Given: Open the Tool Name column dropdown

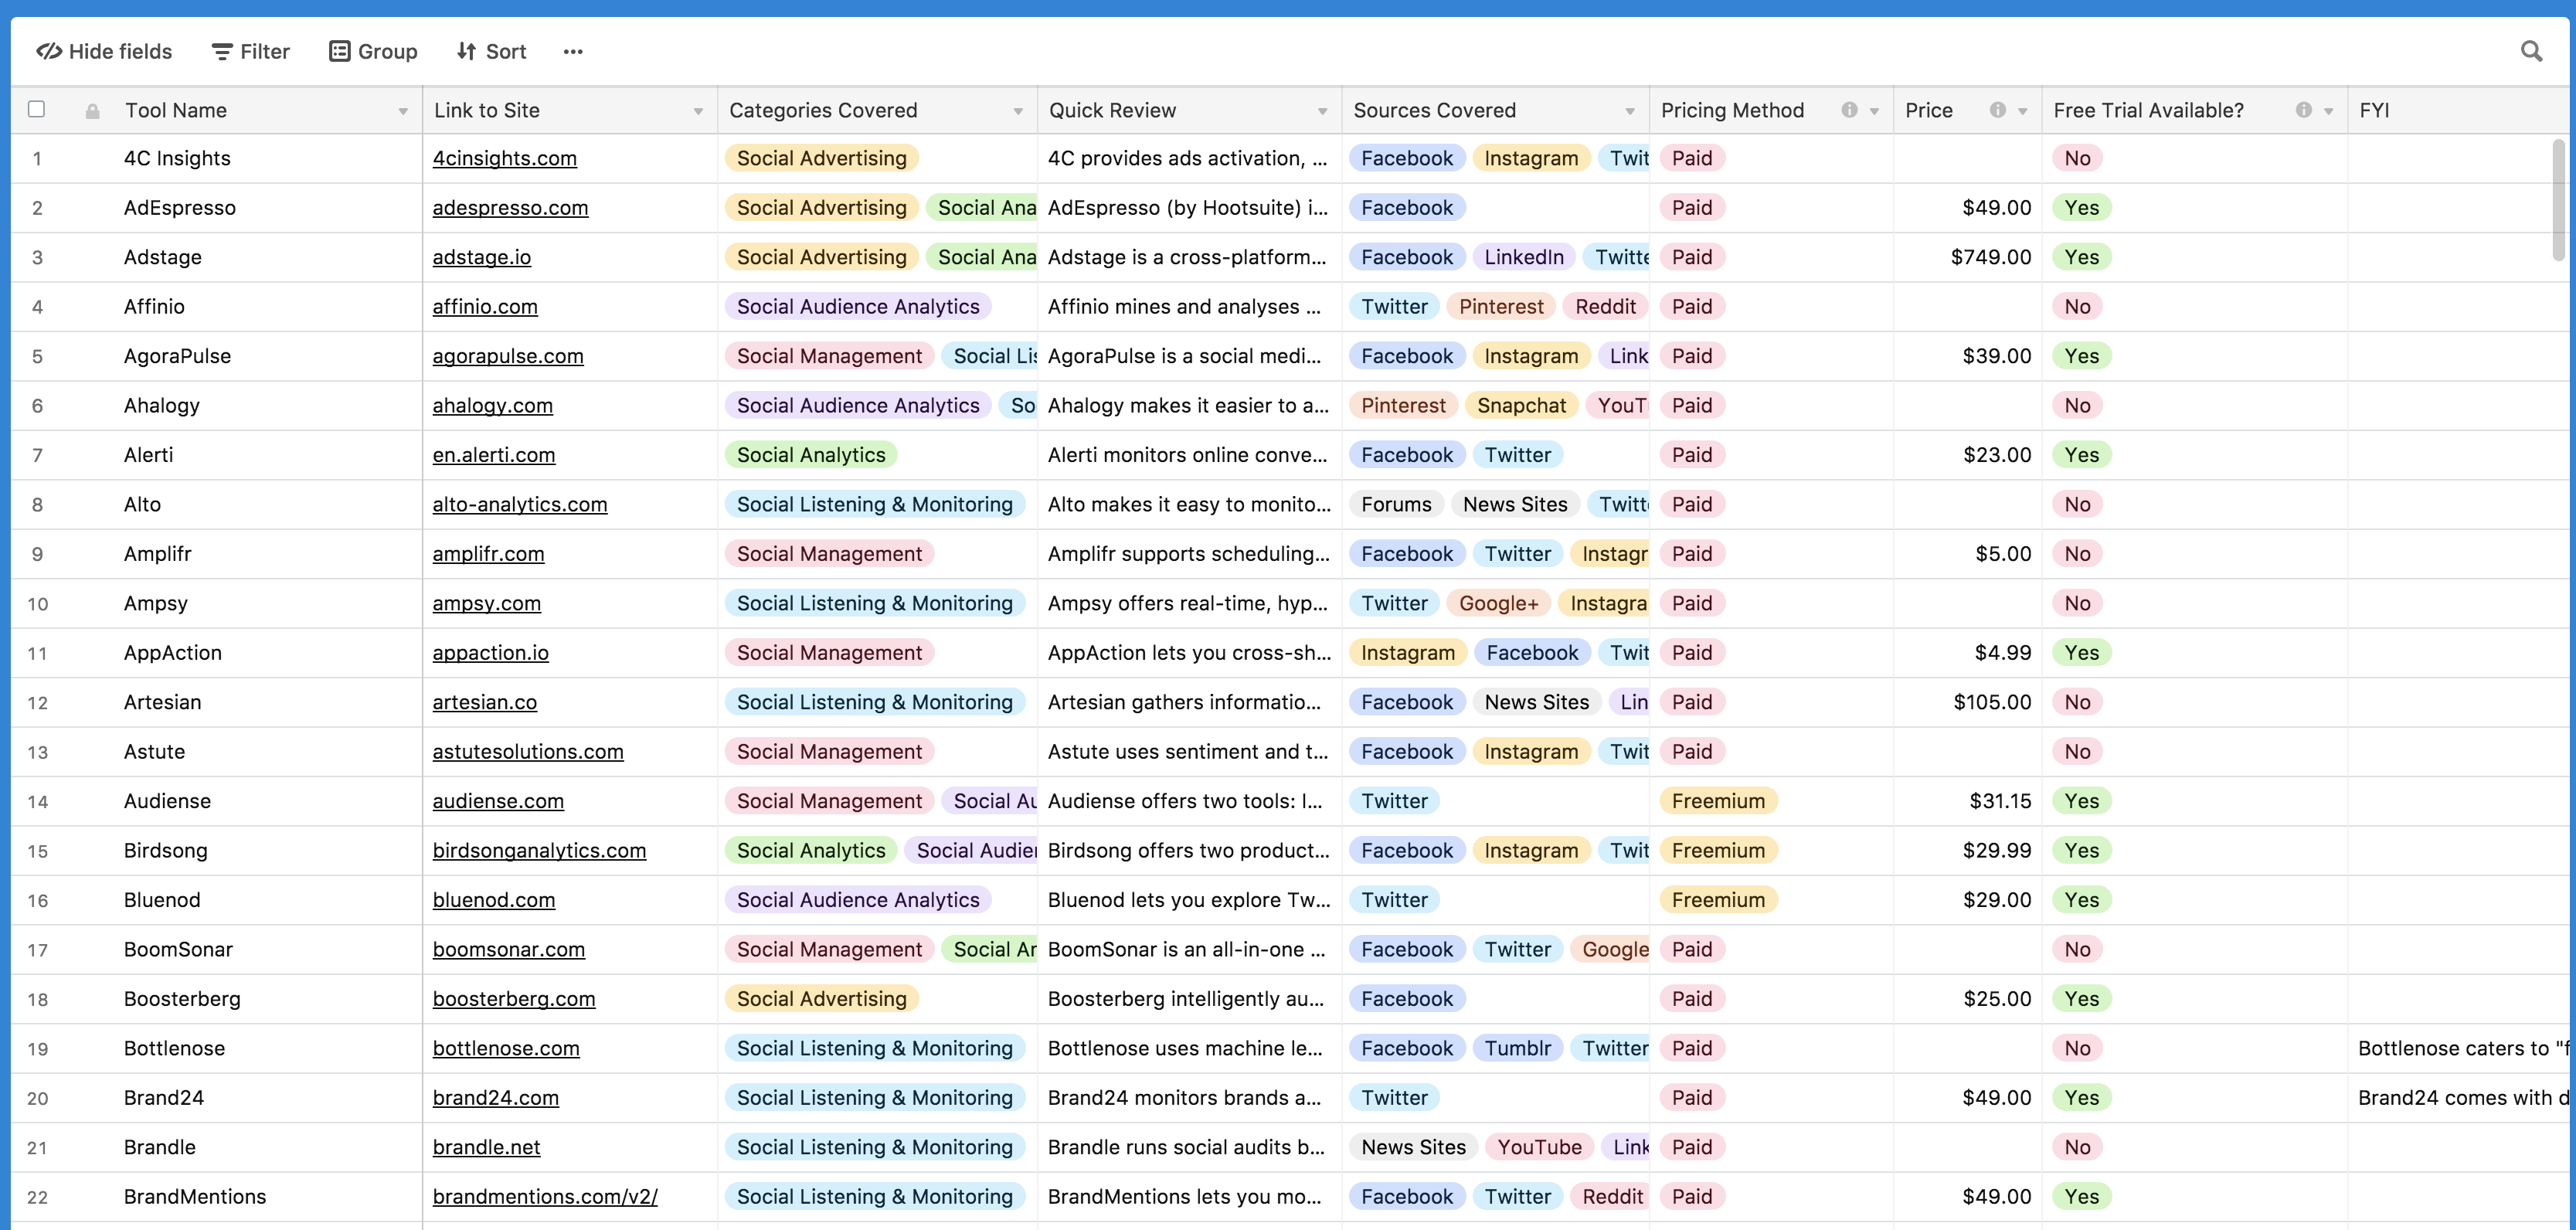Looking at the screenshot, I should click(403, 110).
